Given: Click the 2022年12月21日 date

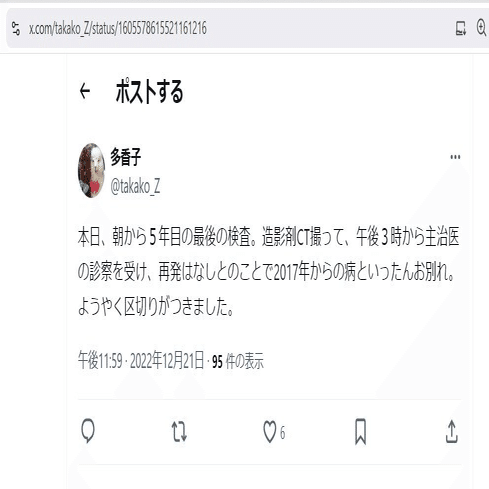Looking at the screenshot, I should [166, 361].
